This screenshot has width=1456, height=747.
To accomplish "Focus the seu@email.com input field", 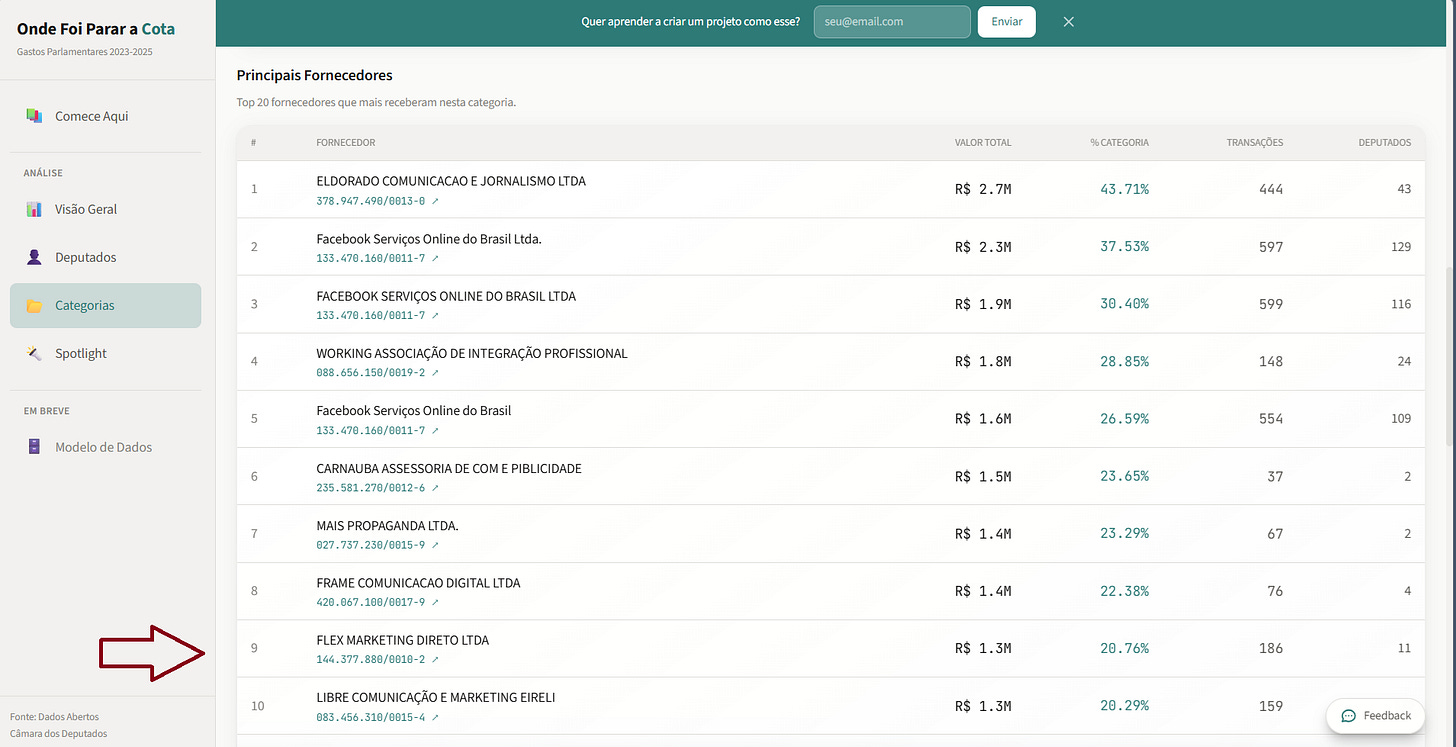I will pyautogui.click(x=892, y=21).
